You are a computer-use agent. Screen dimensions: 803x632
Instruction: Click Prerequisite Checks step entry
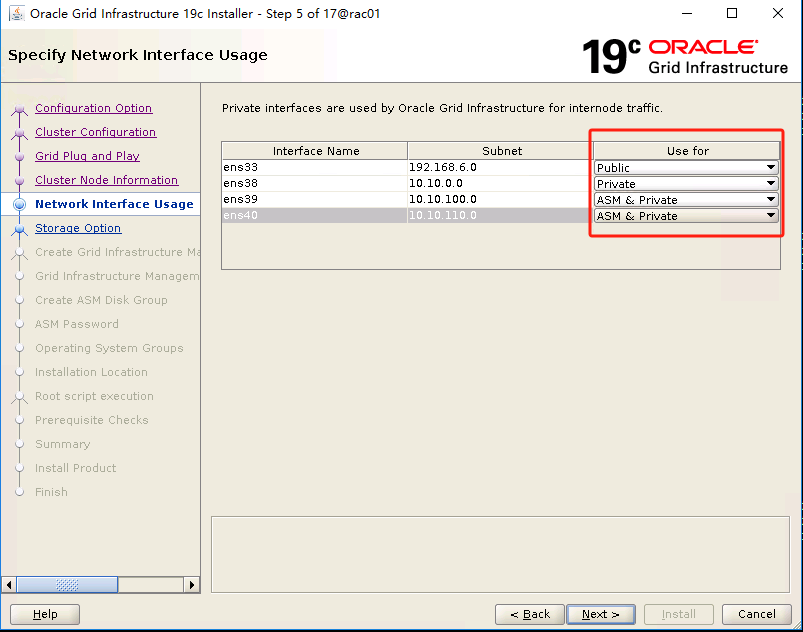coord(92,420)
